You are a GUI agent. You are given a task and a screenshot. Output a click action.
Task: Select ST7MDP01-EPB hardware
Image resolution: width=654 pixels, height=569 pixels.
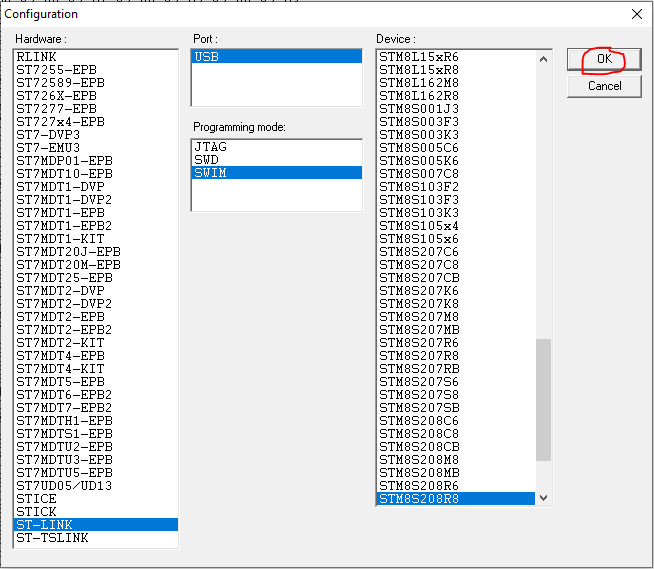pyautogui.click(x=96, y=161)
